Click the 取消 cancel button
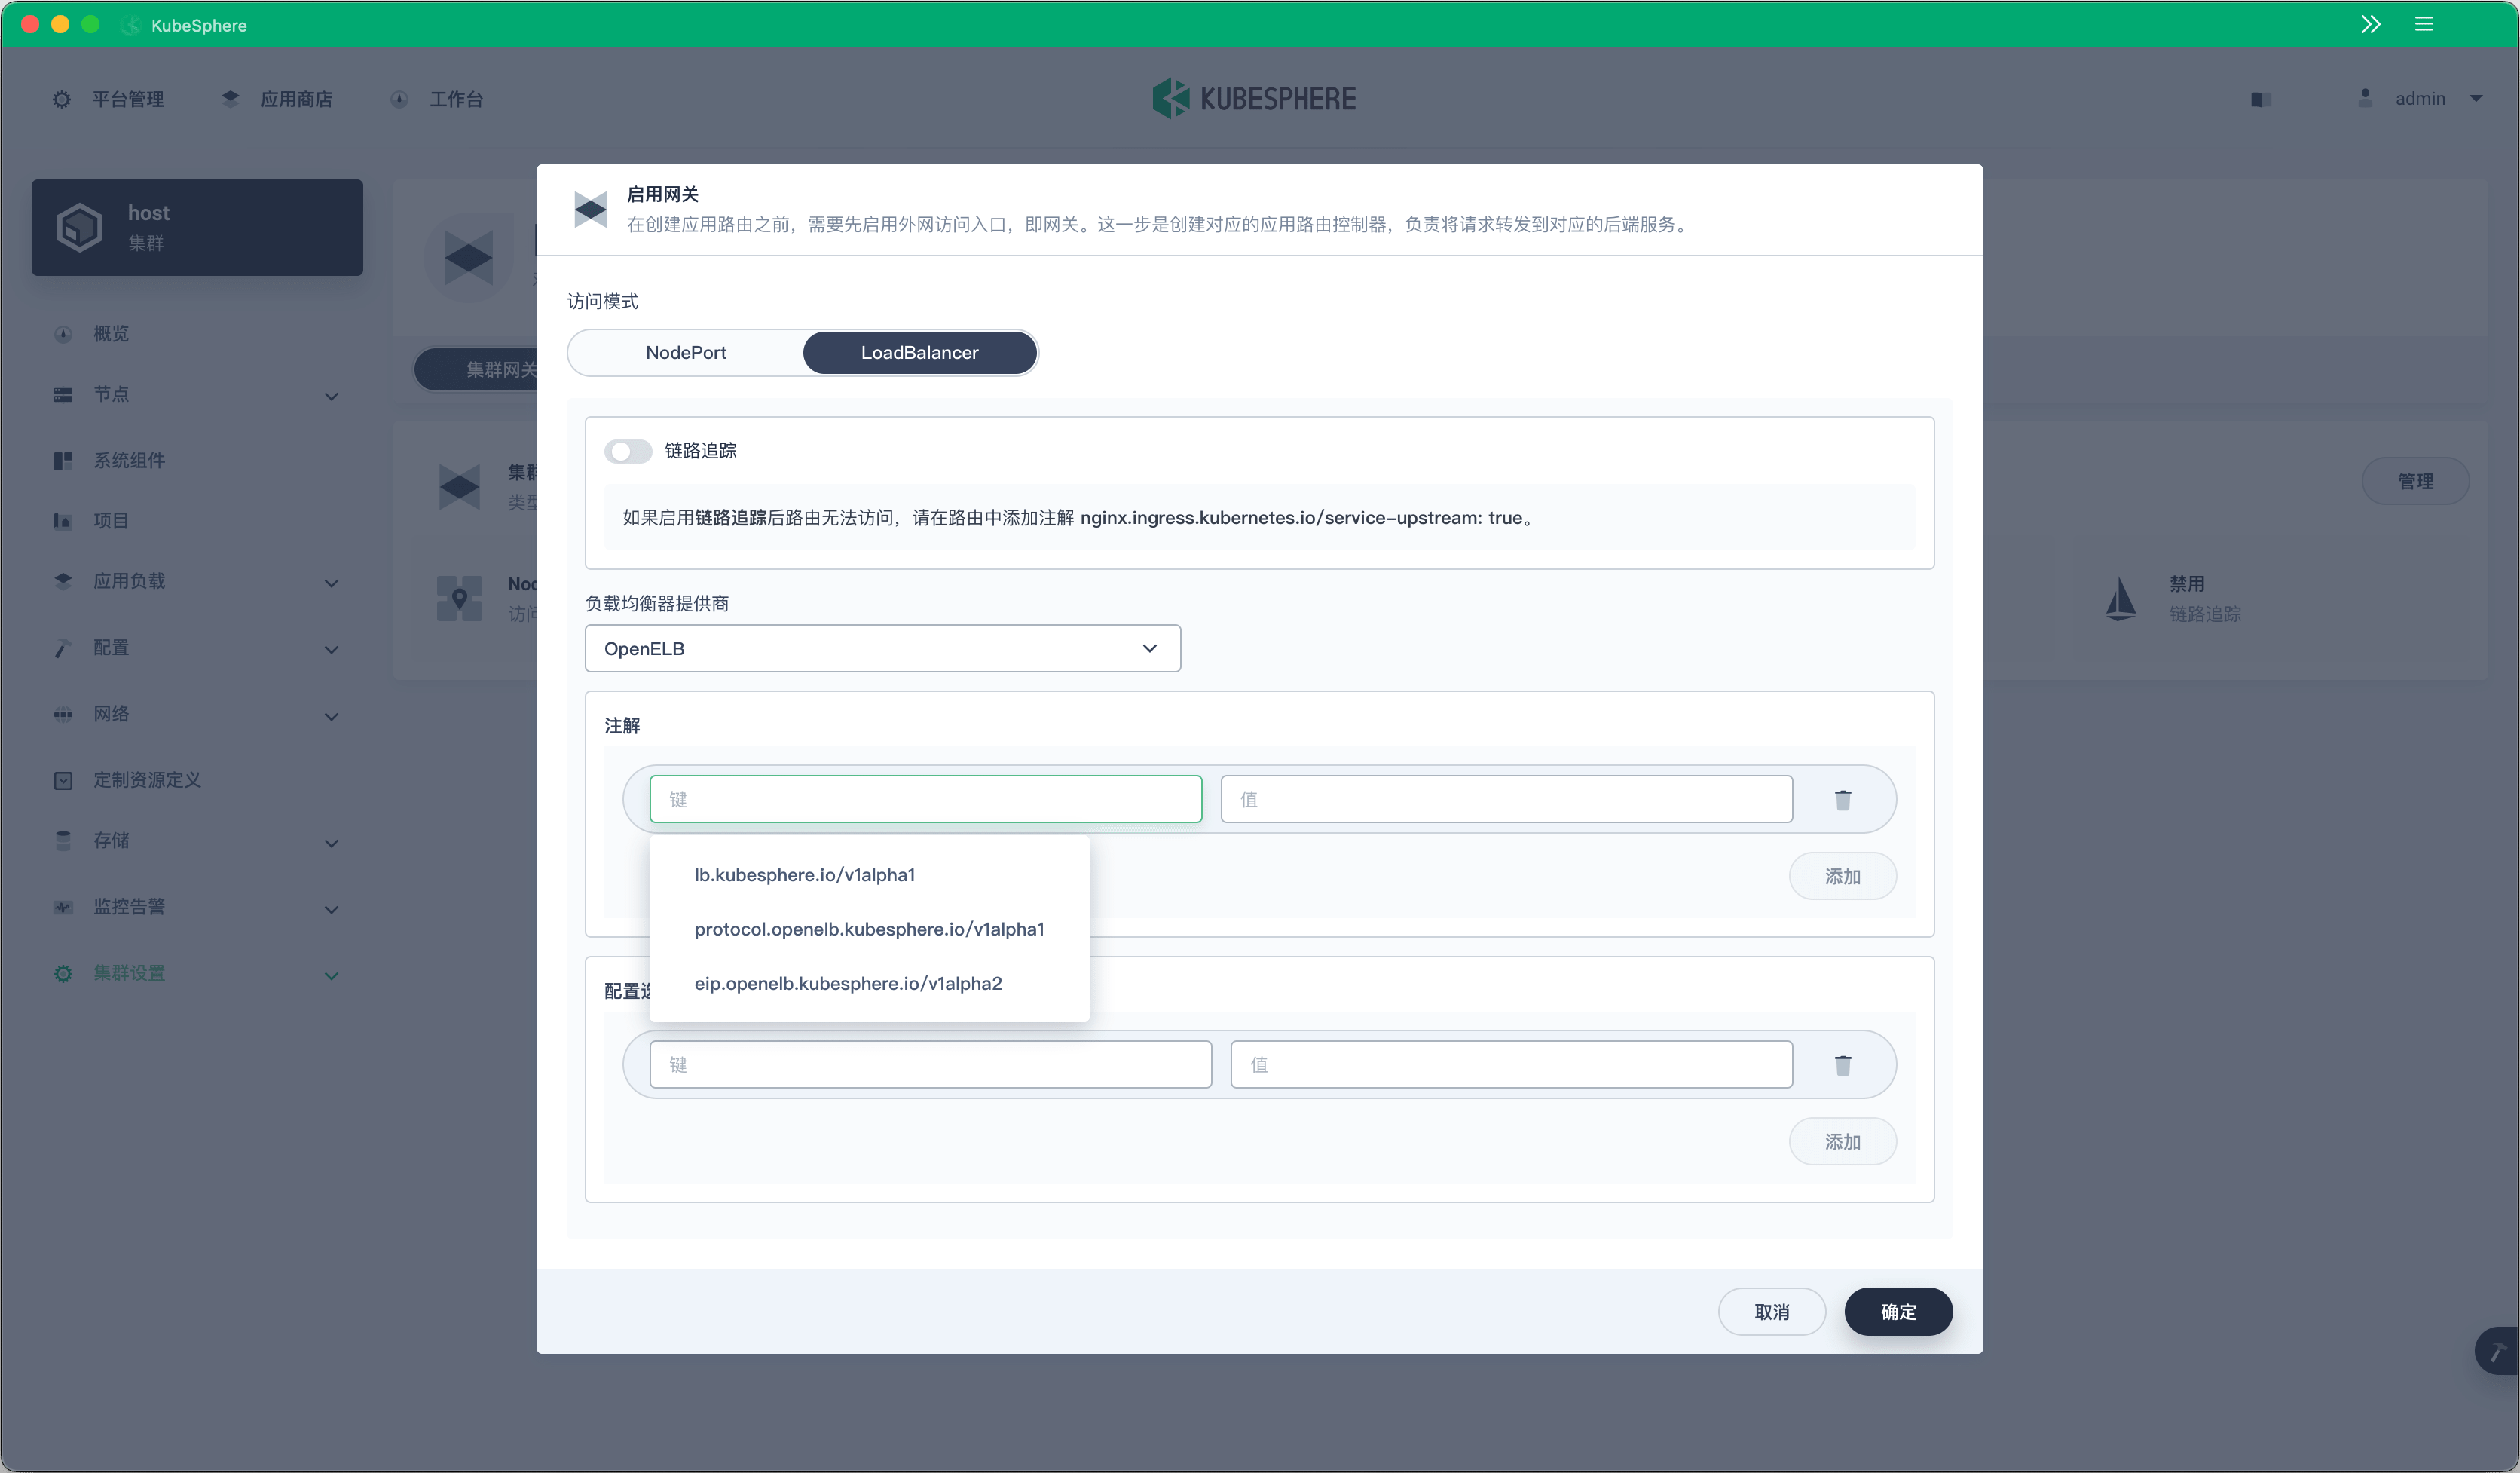This screenshot has height=1473, width=2520. coord(1772,1312)
